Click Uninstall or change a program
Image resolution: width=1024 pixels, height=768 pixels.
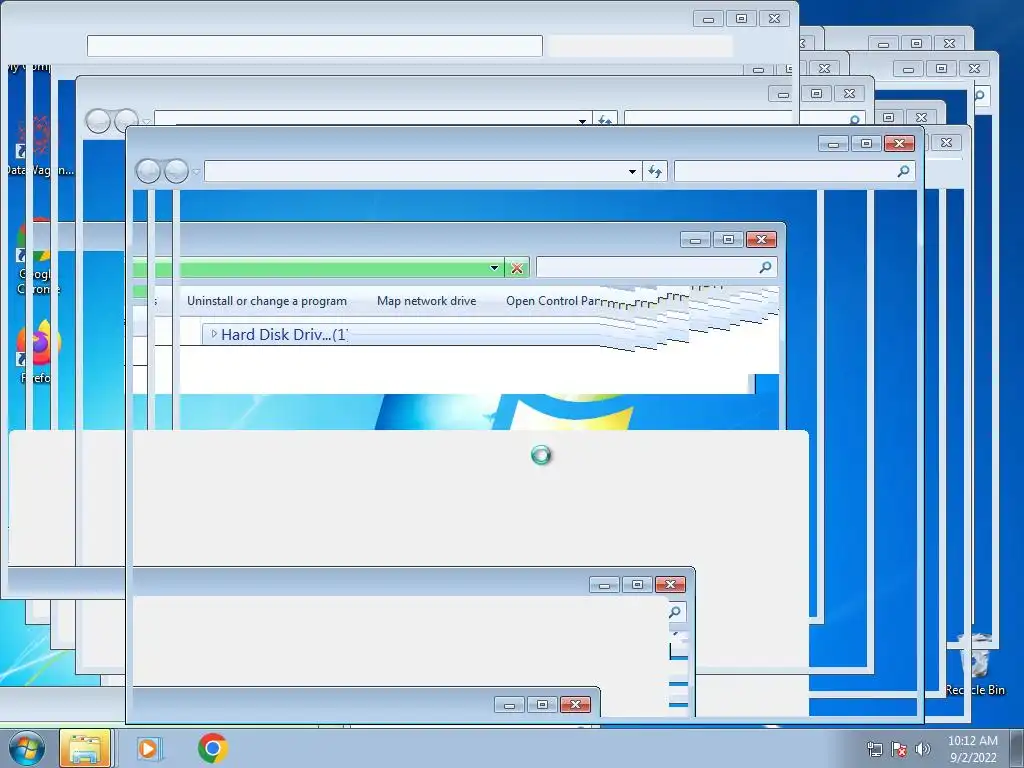click(266, 301)
